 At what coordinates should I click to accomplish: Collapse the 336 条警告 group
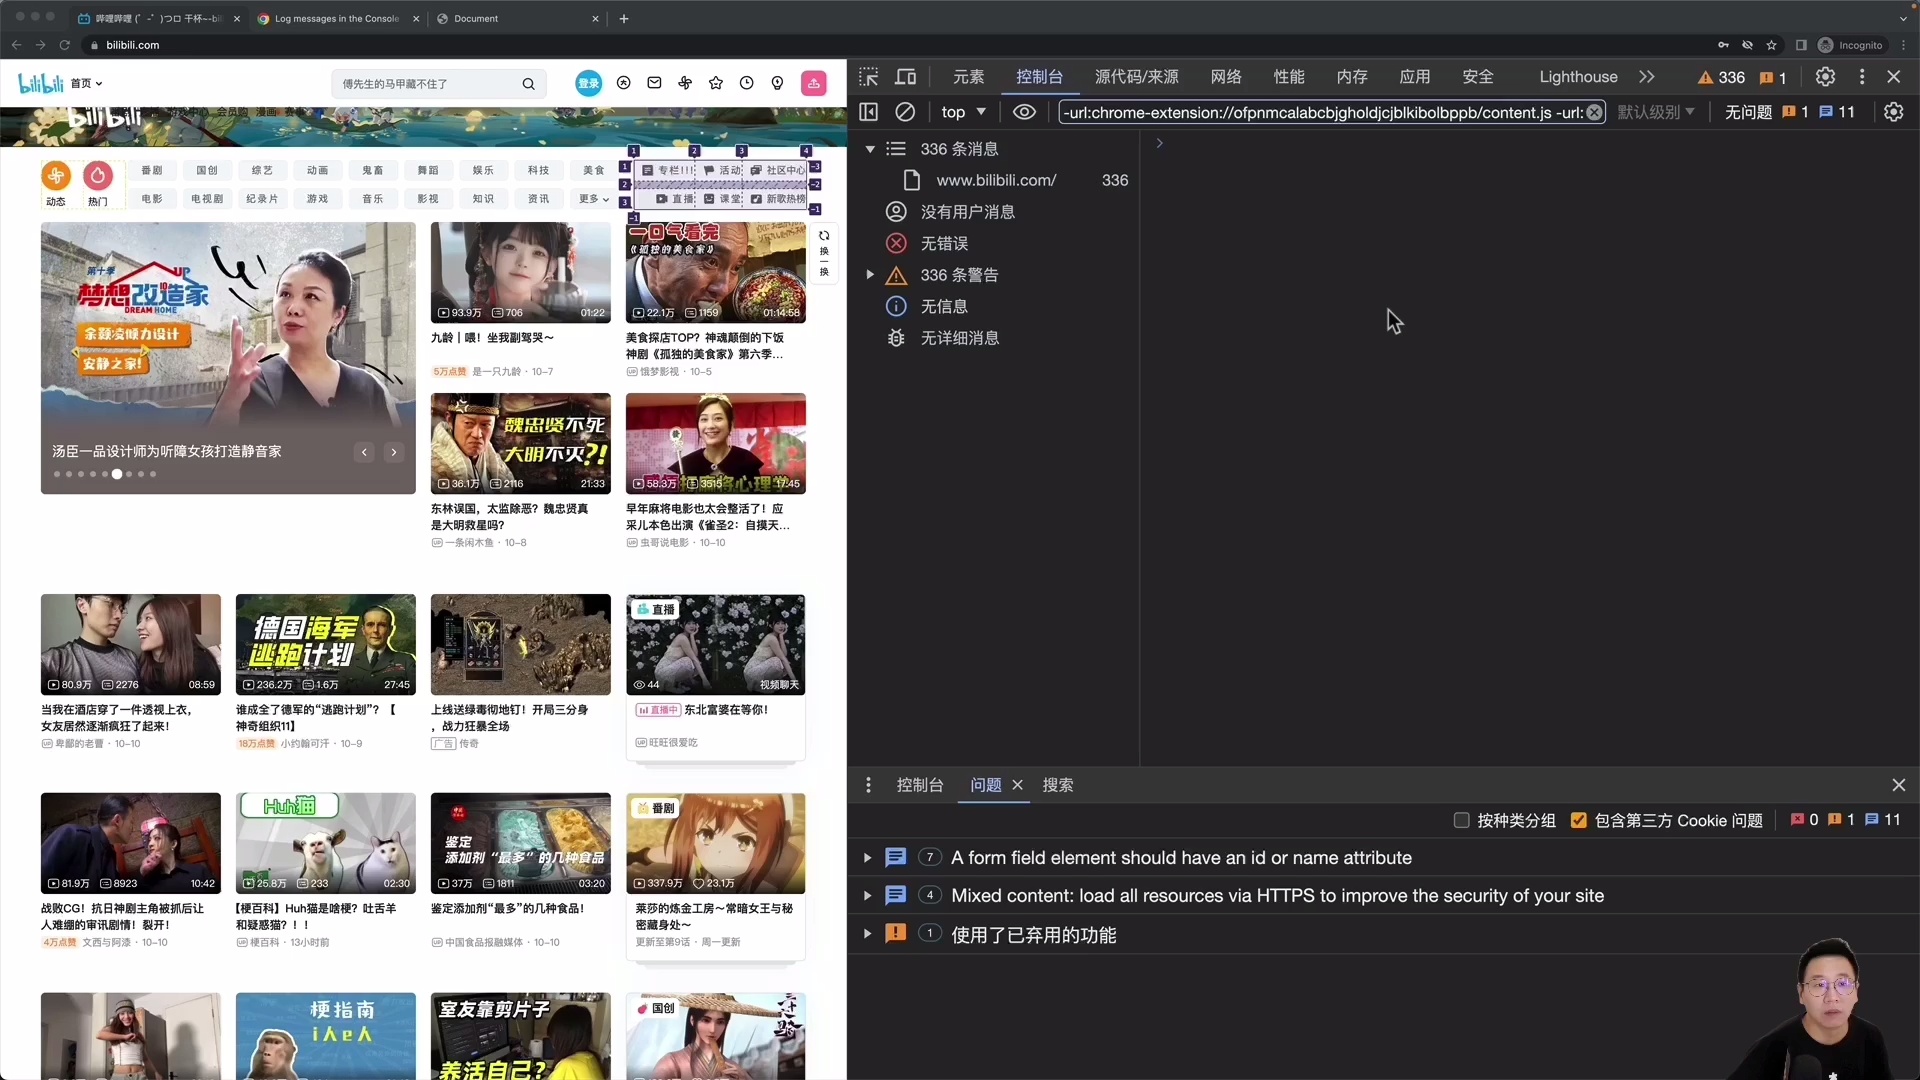point(869,275)
